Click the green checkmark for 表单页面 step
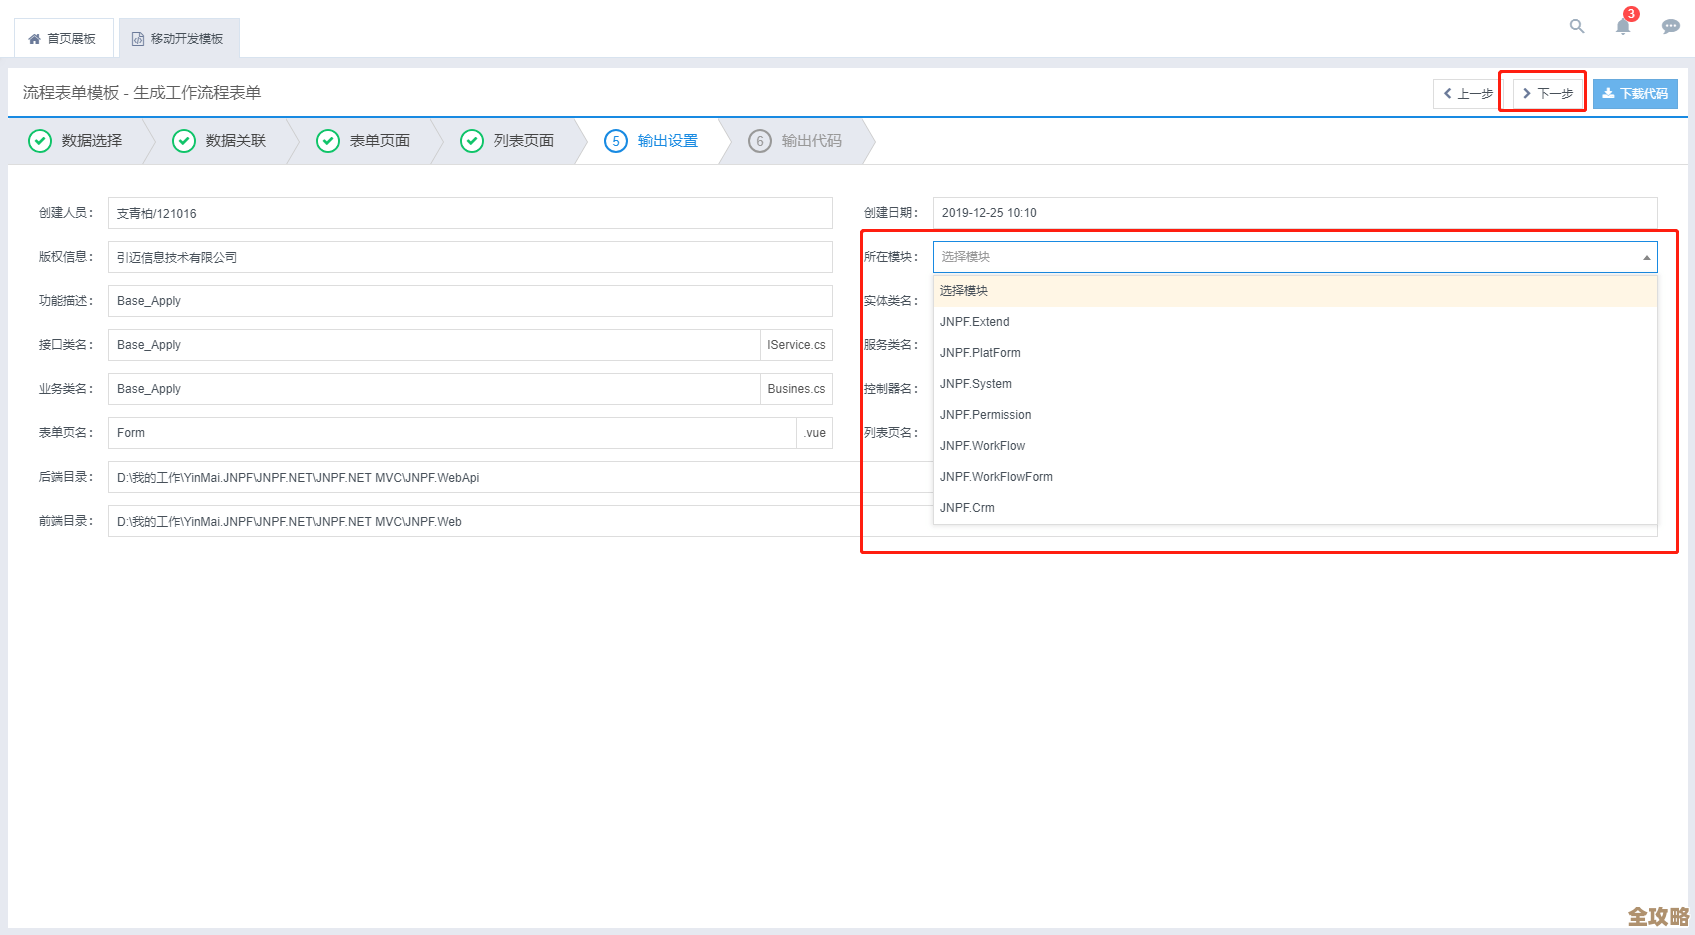 coord(328,141)
